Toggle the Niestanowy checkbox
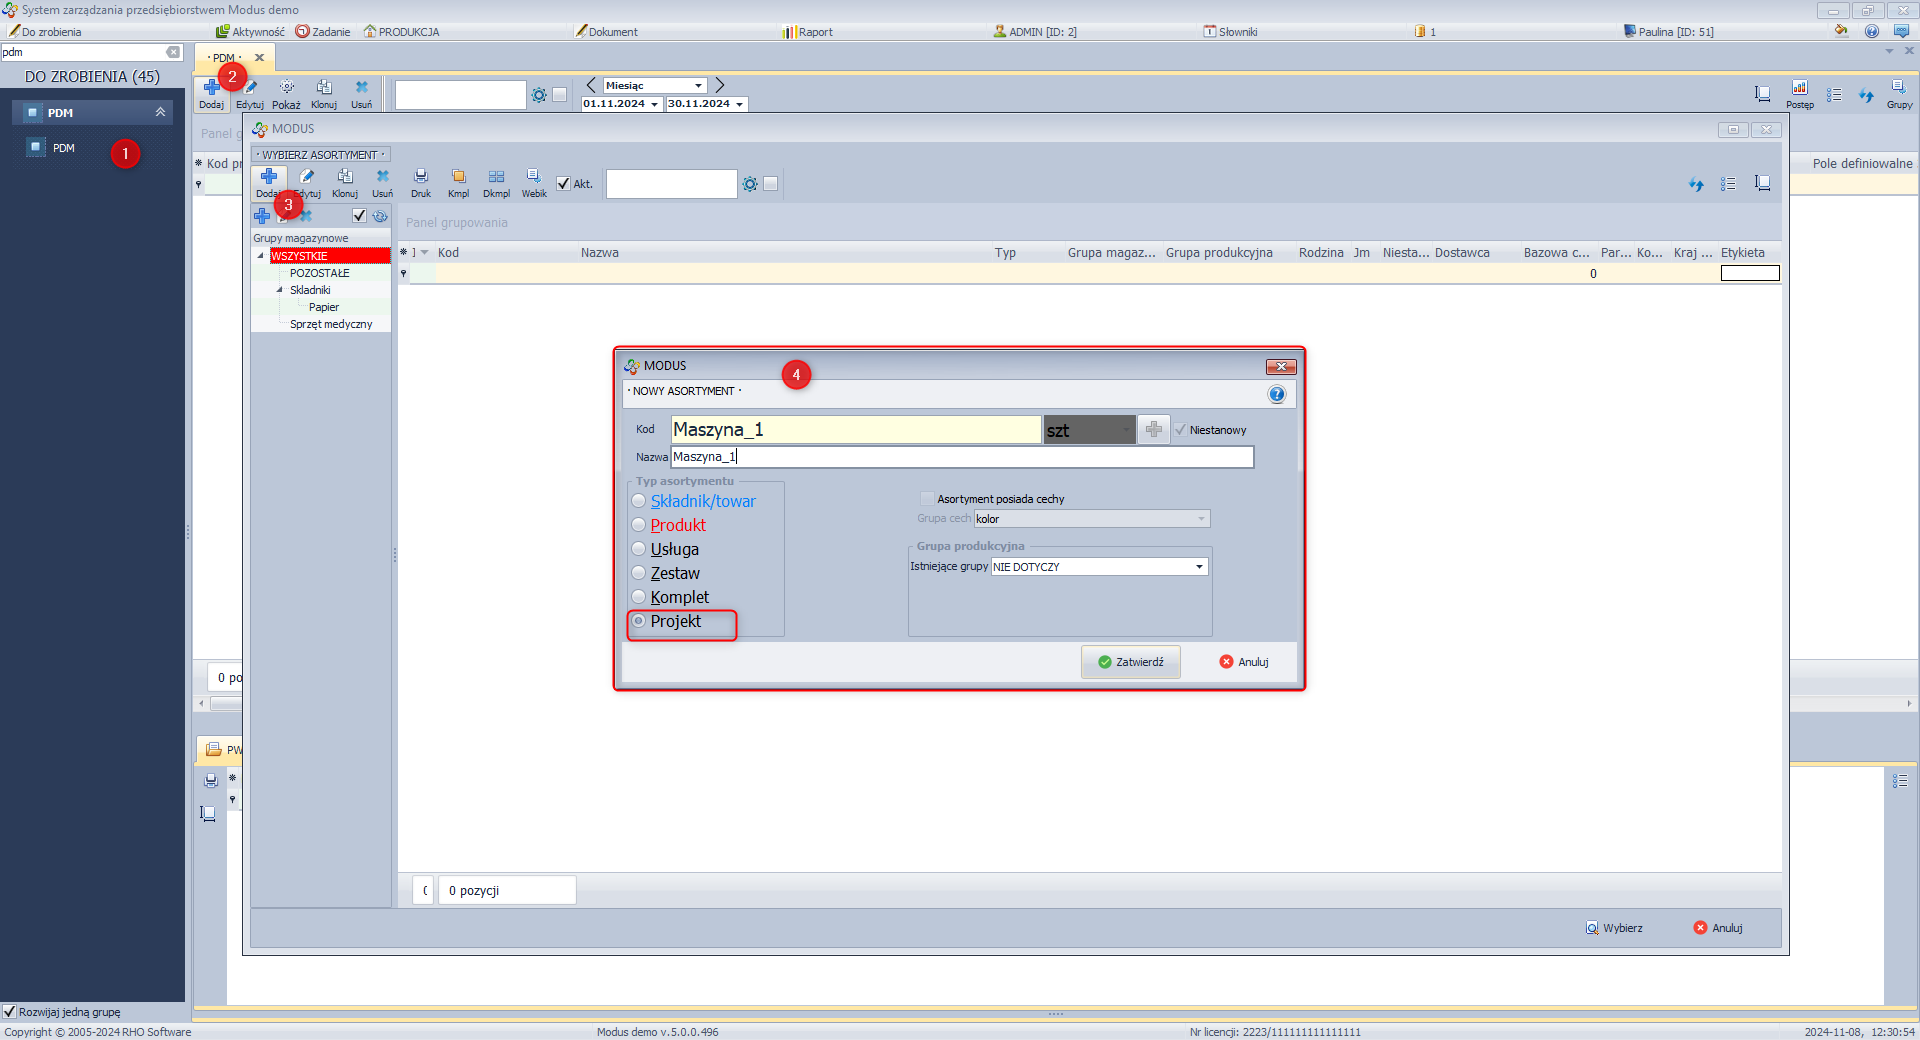The height and width of the screenshot is (1040, 1920). tap(1181, 430)
